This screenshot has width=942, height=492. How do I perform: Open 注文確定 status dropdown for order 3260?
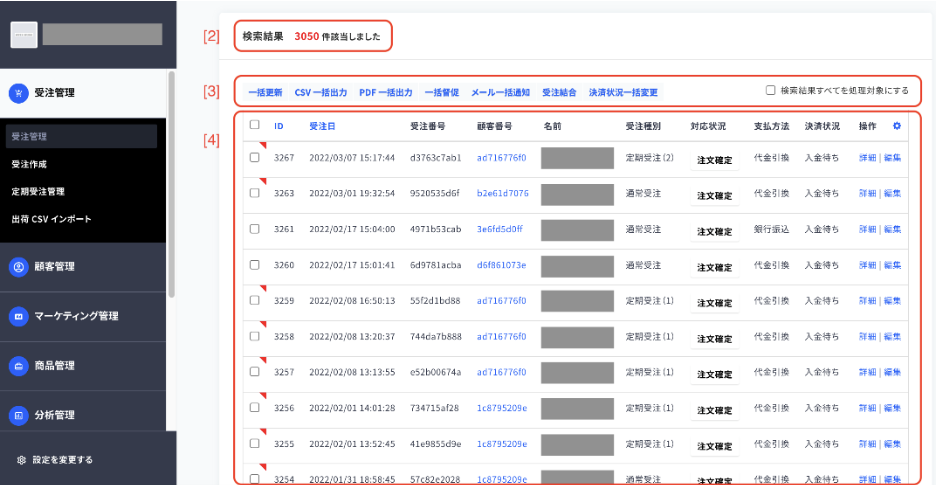(x=714, y=267)
